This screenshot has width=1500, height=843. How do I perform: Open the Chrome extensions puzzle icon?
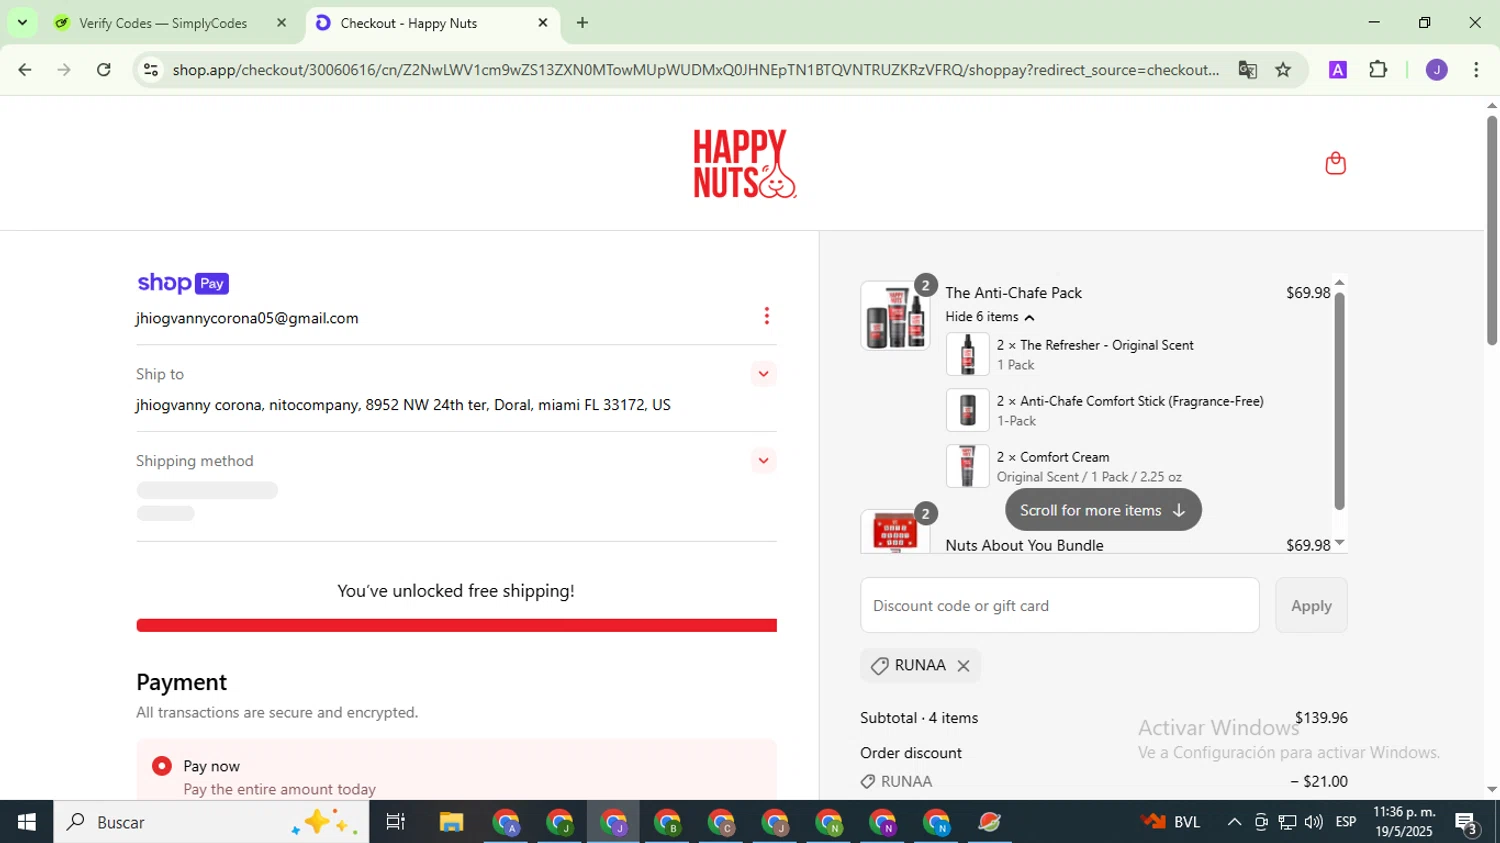click(x=1378, y=70)
